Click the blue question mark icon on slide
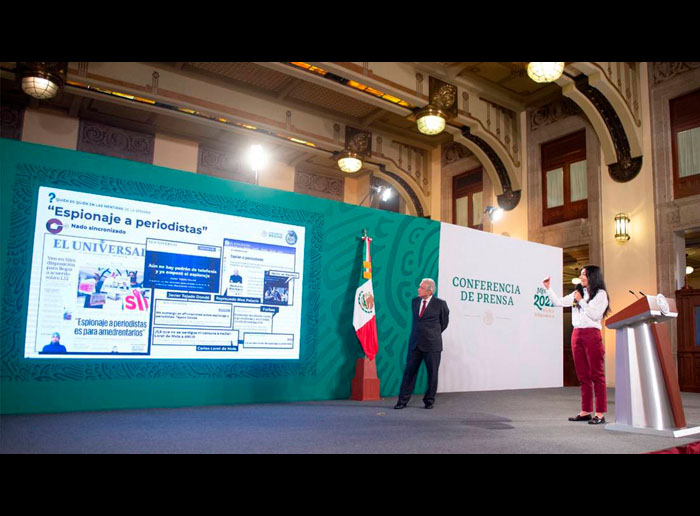700x516 pixels. click(x=51, y=198)
